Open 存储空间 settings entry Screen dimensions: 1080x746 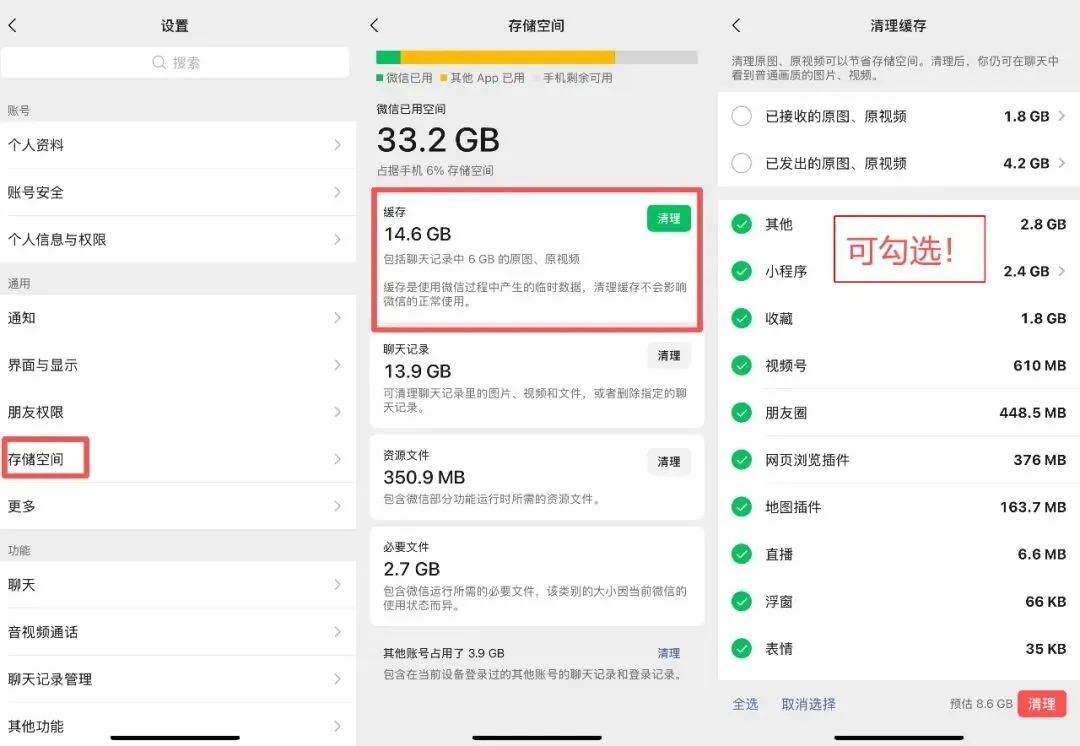[178, 459]
